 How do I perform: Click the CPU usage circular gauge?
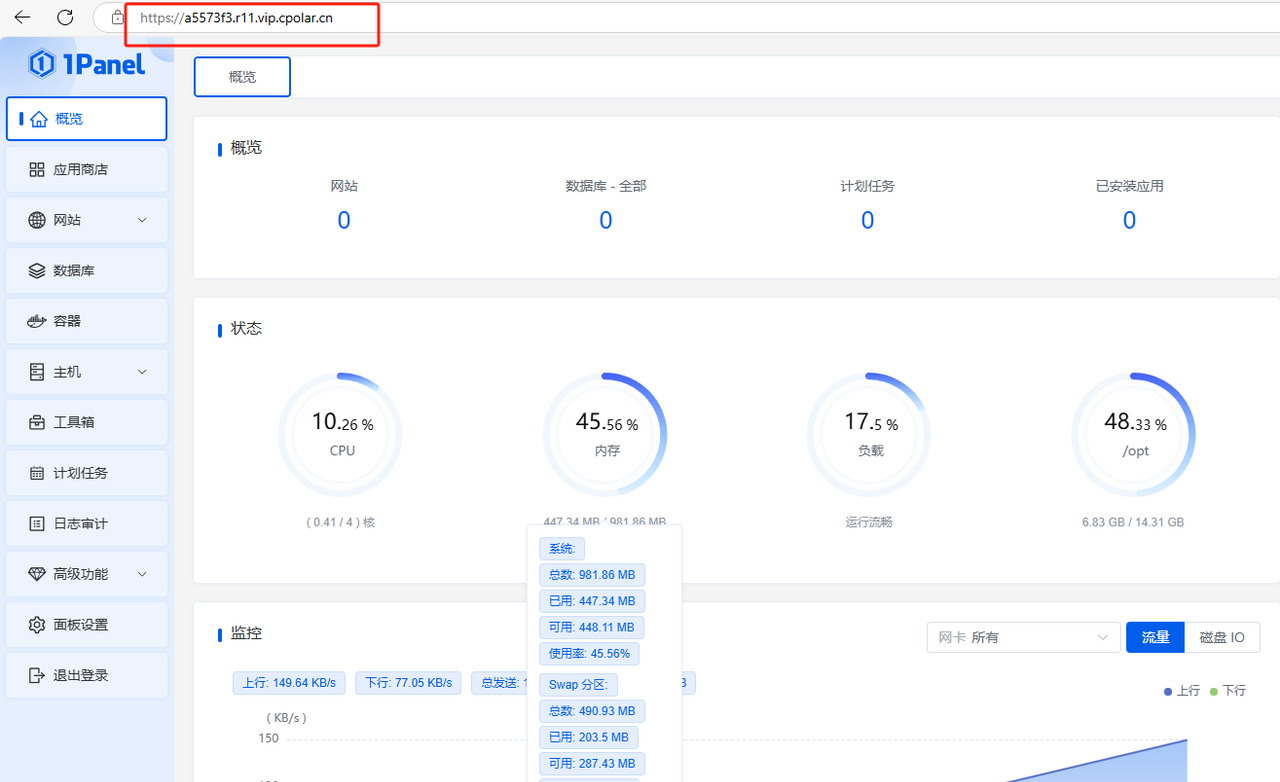pos(341,435)
